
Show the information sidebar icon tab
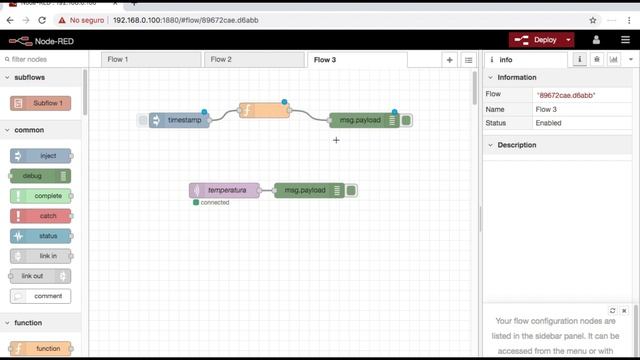579,60
